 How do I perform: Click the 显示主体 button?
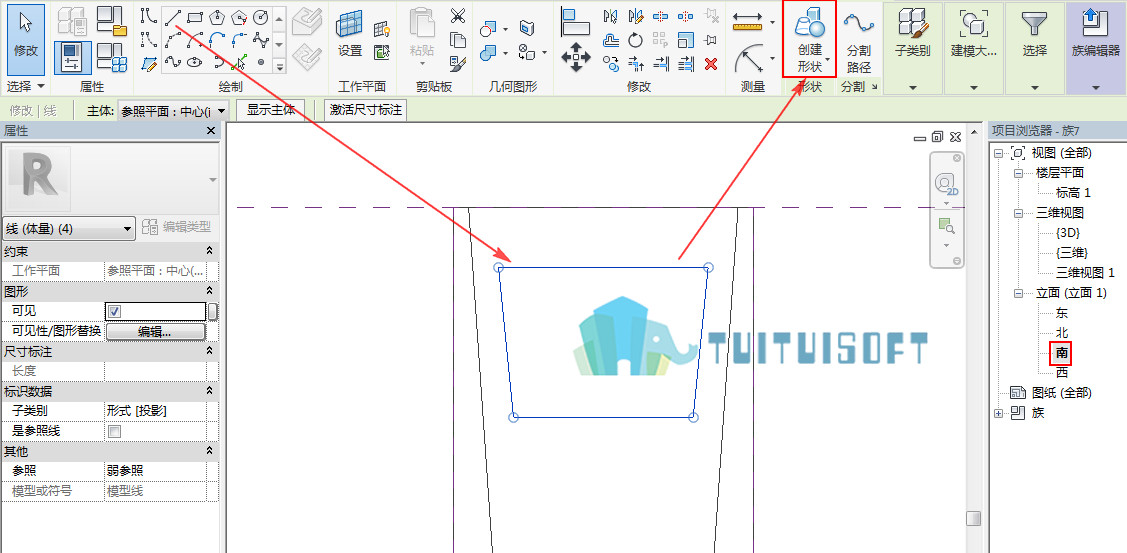click(x=270, y=111)
